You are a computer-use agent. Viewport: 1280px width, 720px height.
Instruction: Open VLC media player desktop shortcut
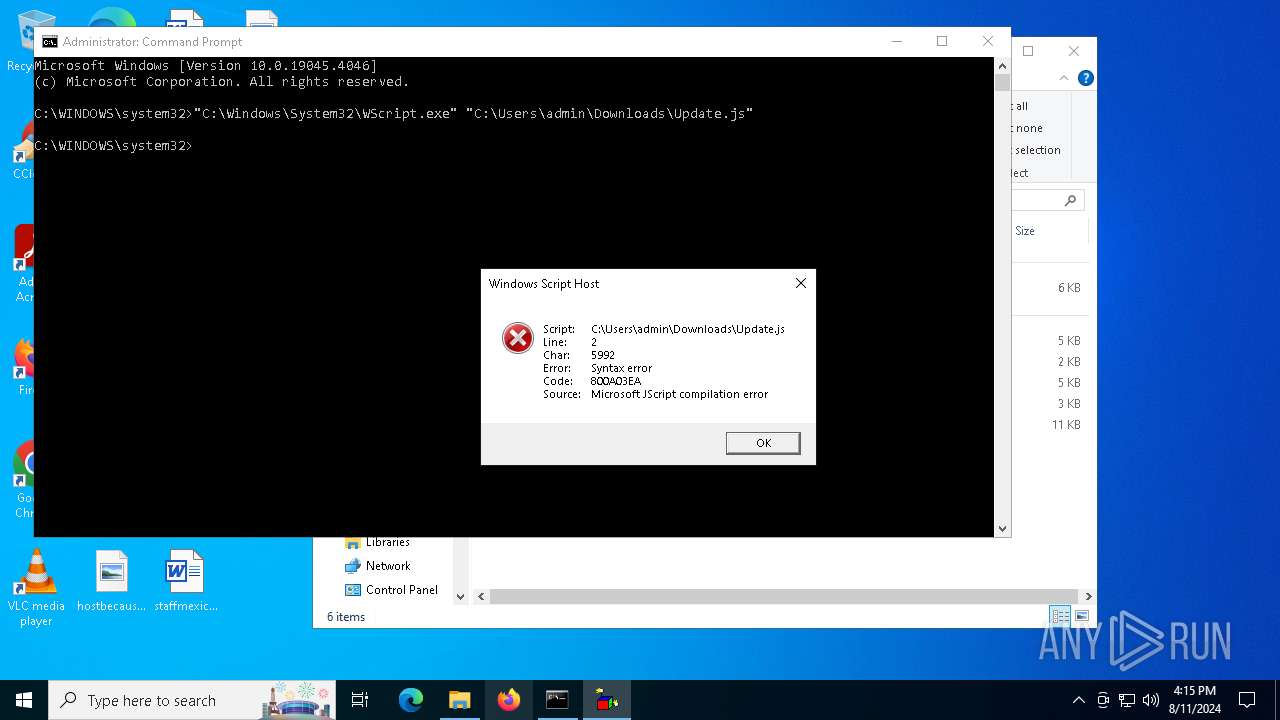tap(36, 589)
